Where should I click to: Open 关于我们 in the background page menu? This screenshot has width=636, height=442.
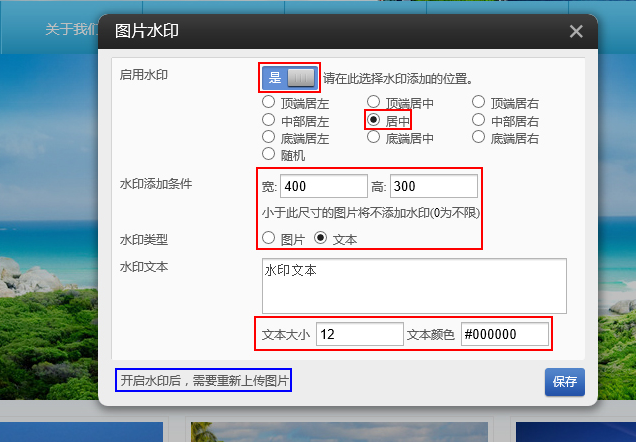(x=71, y=29)
